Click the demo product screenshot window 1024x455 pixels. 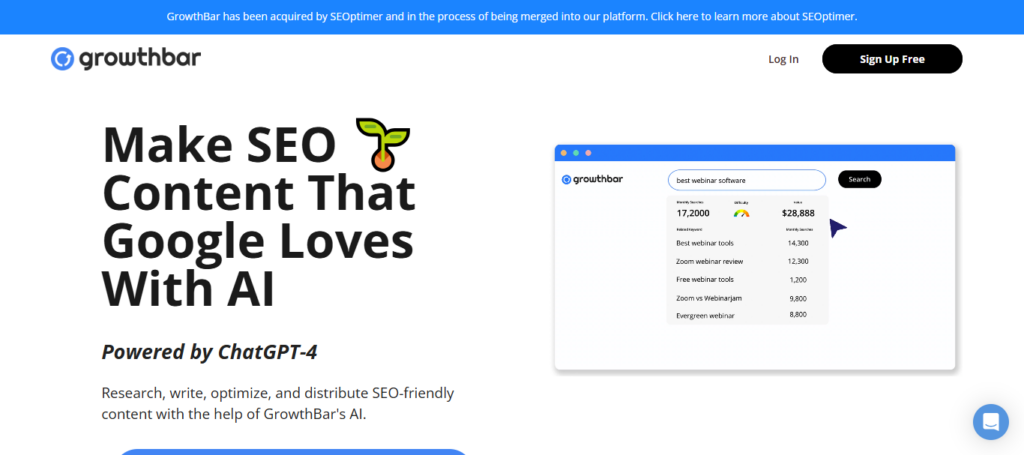755,258
